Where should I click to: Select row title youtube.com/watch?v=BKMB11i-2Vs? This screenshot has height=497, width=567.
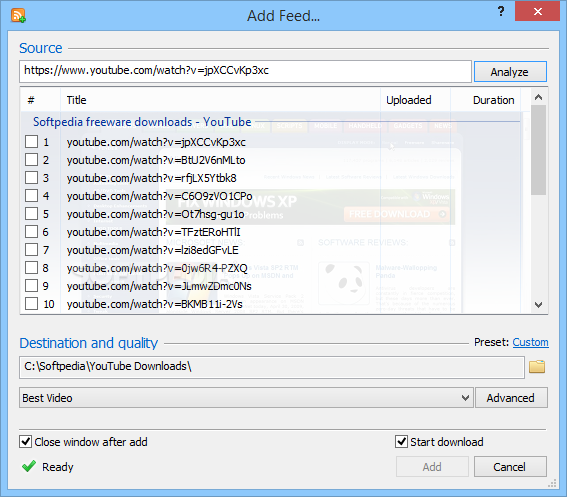click(x=155, y=304)
